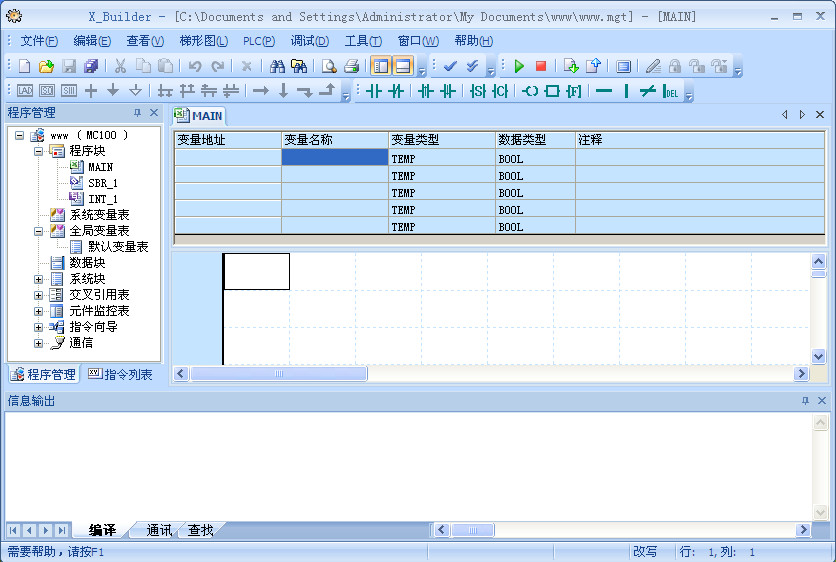
Task: Click the MAIN document tab
Action: tap(199, 116)
